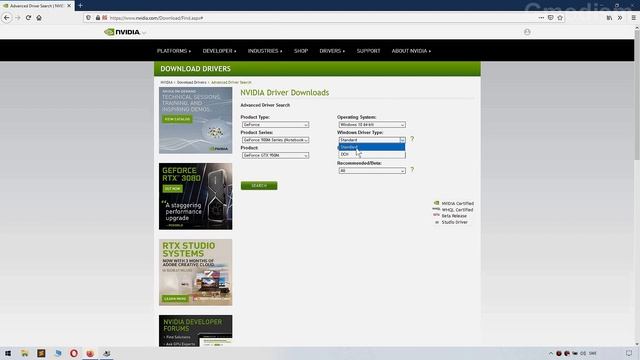Click the help question mark beside Recommended/Beta
Viewport: 640px width, 360px height.
[x=412, y=170]
